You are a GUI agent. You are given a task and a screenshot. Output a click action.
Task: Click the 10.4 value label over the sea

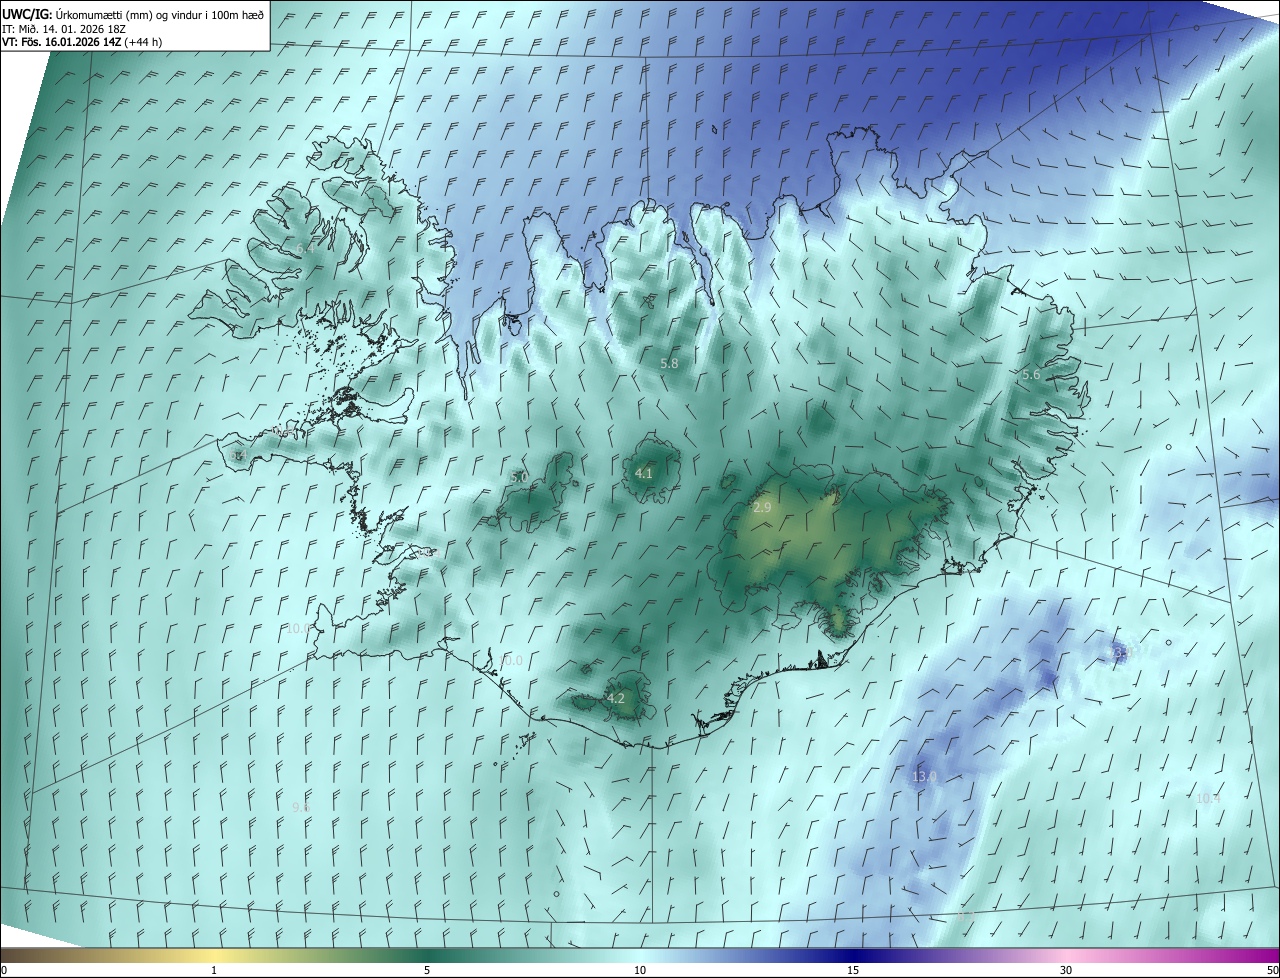[x=1208, y=798]
